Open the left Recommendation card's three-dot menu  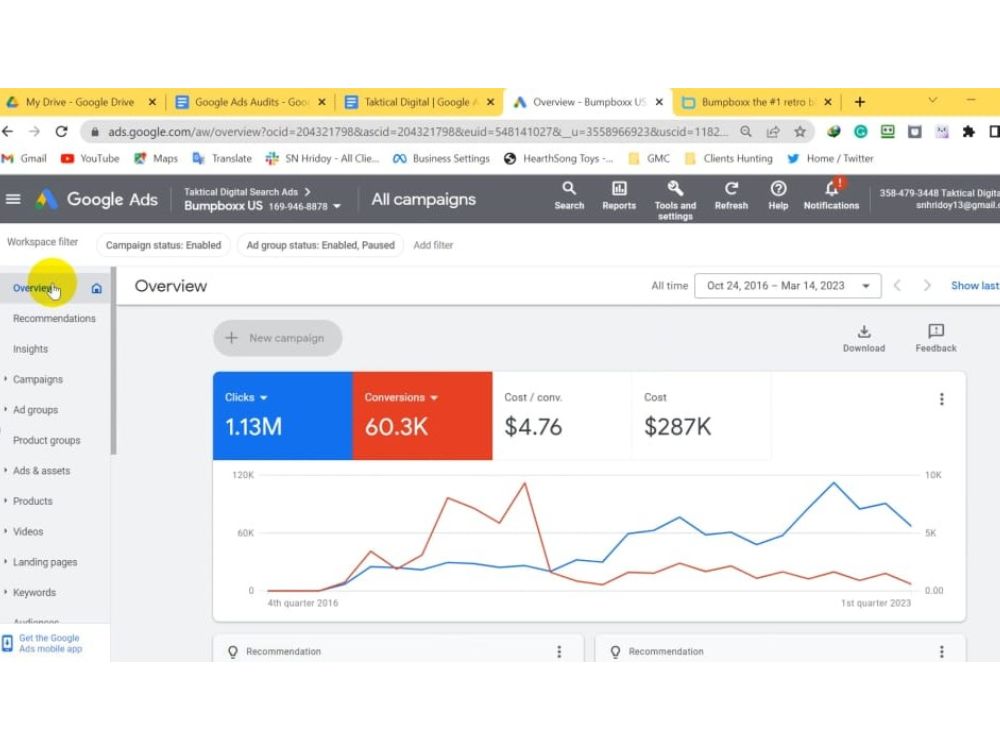(559, 651)
